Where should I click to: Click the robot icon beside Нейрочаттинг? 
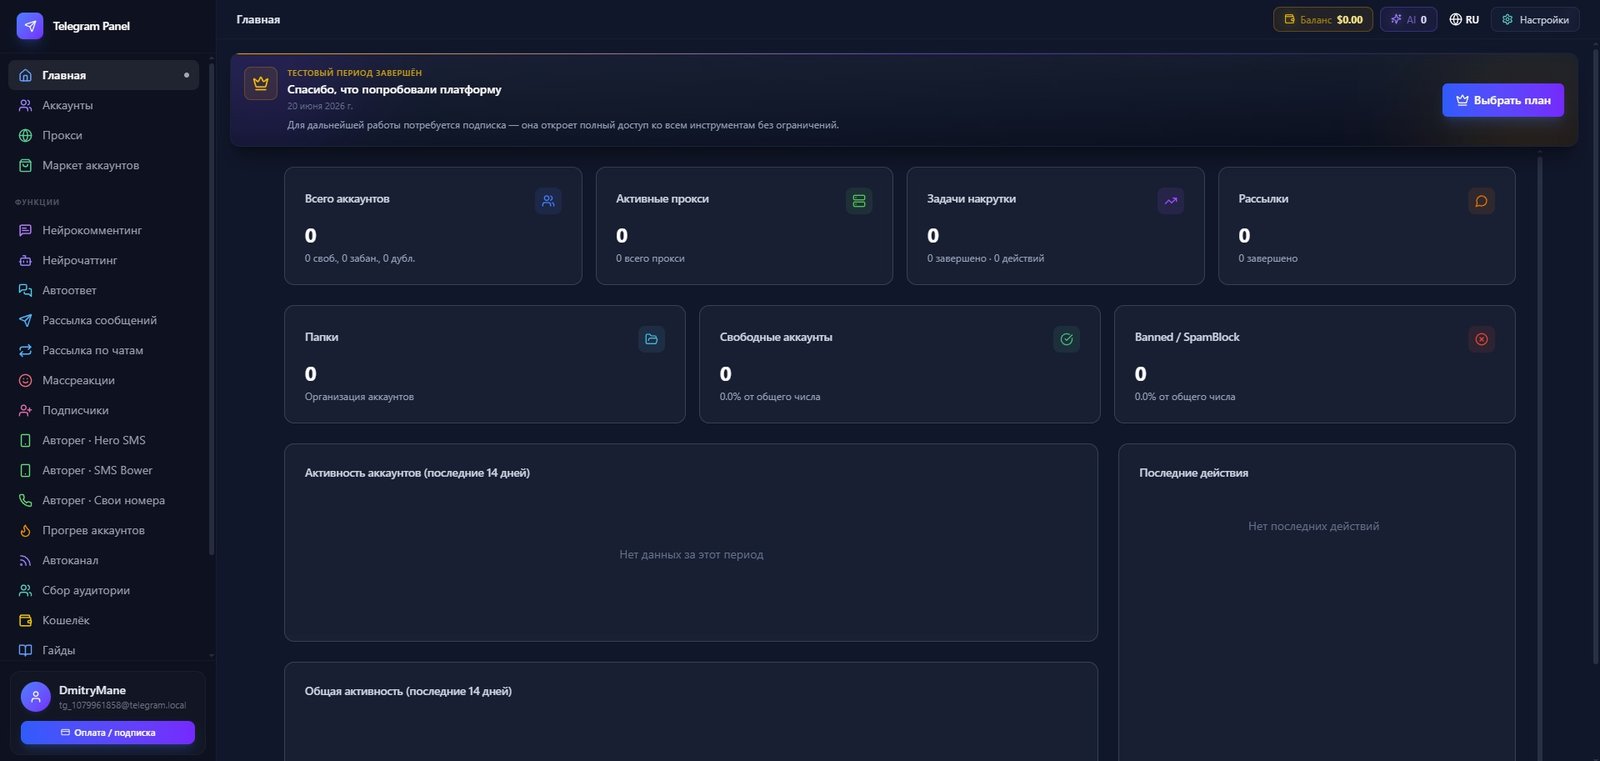pos(25,260)
